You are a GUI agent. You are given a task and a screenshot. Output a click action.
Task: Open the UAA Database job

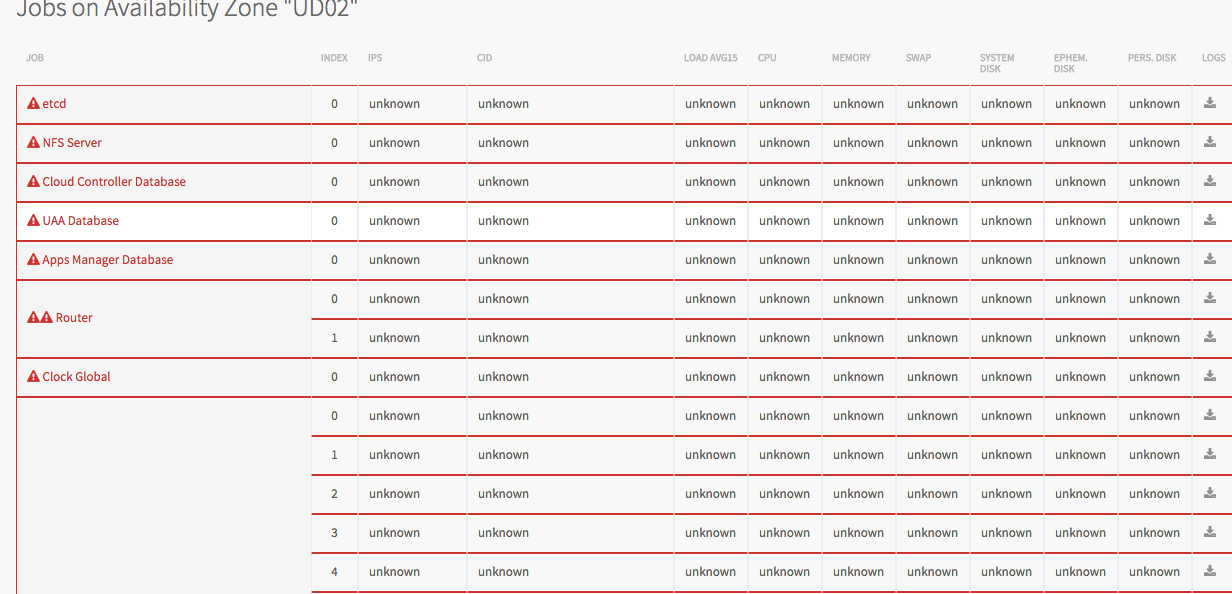(x=80, y=221)
